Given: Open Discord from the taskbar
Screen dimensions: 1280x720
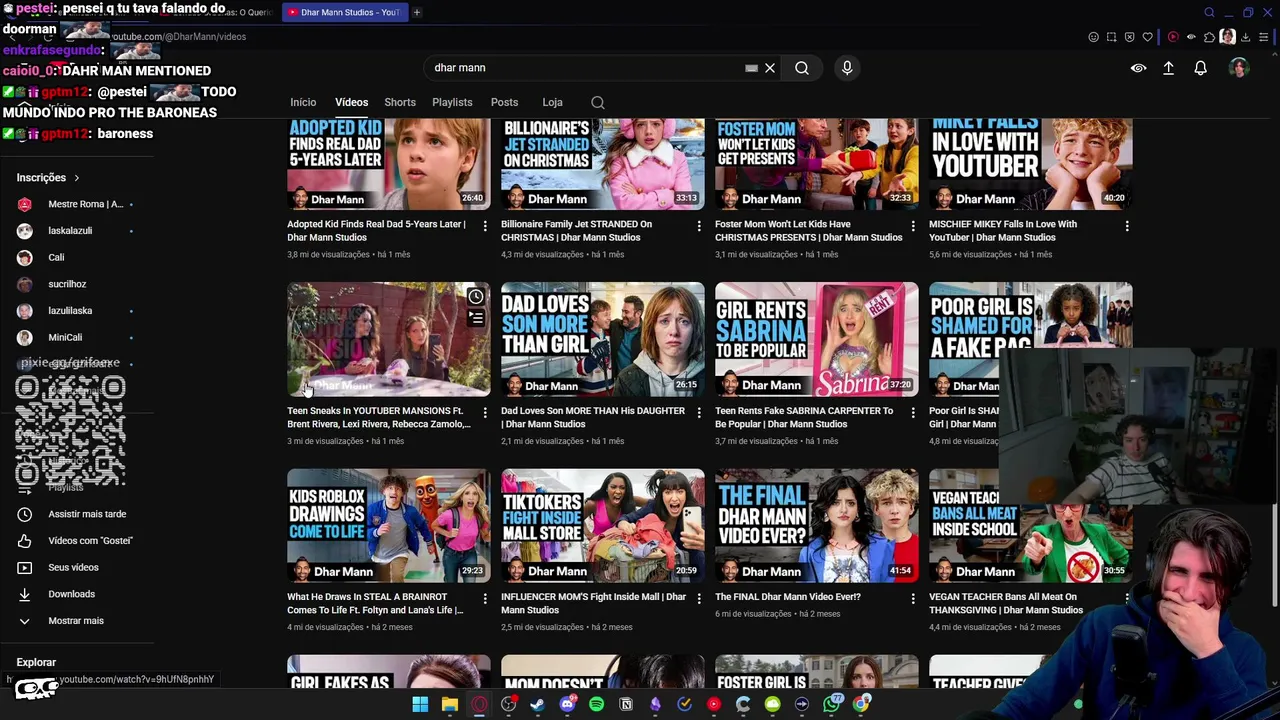Looking at the screenshot, I should tap(567, 704).
